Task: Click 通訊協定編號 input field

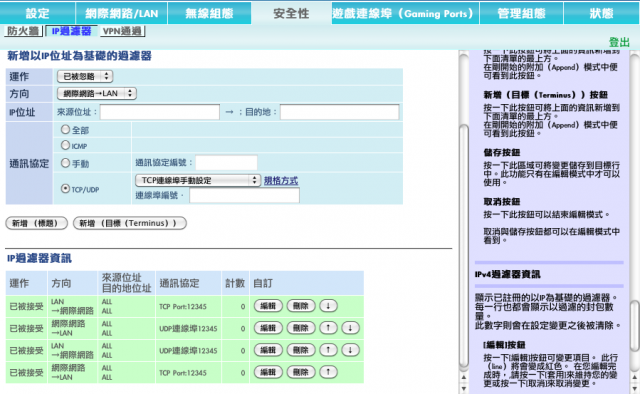Action: 227,162
